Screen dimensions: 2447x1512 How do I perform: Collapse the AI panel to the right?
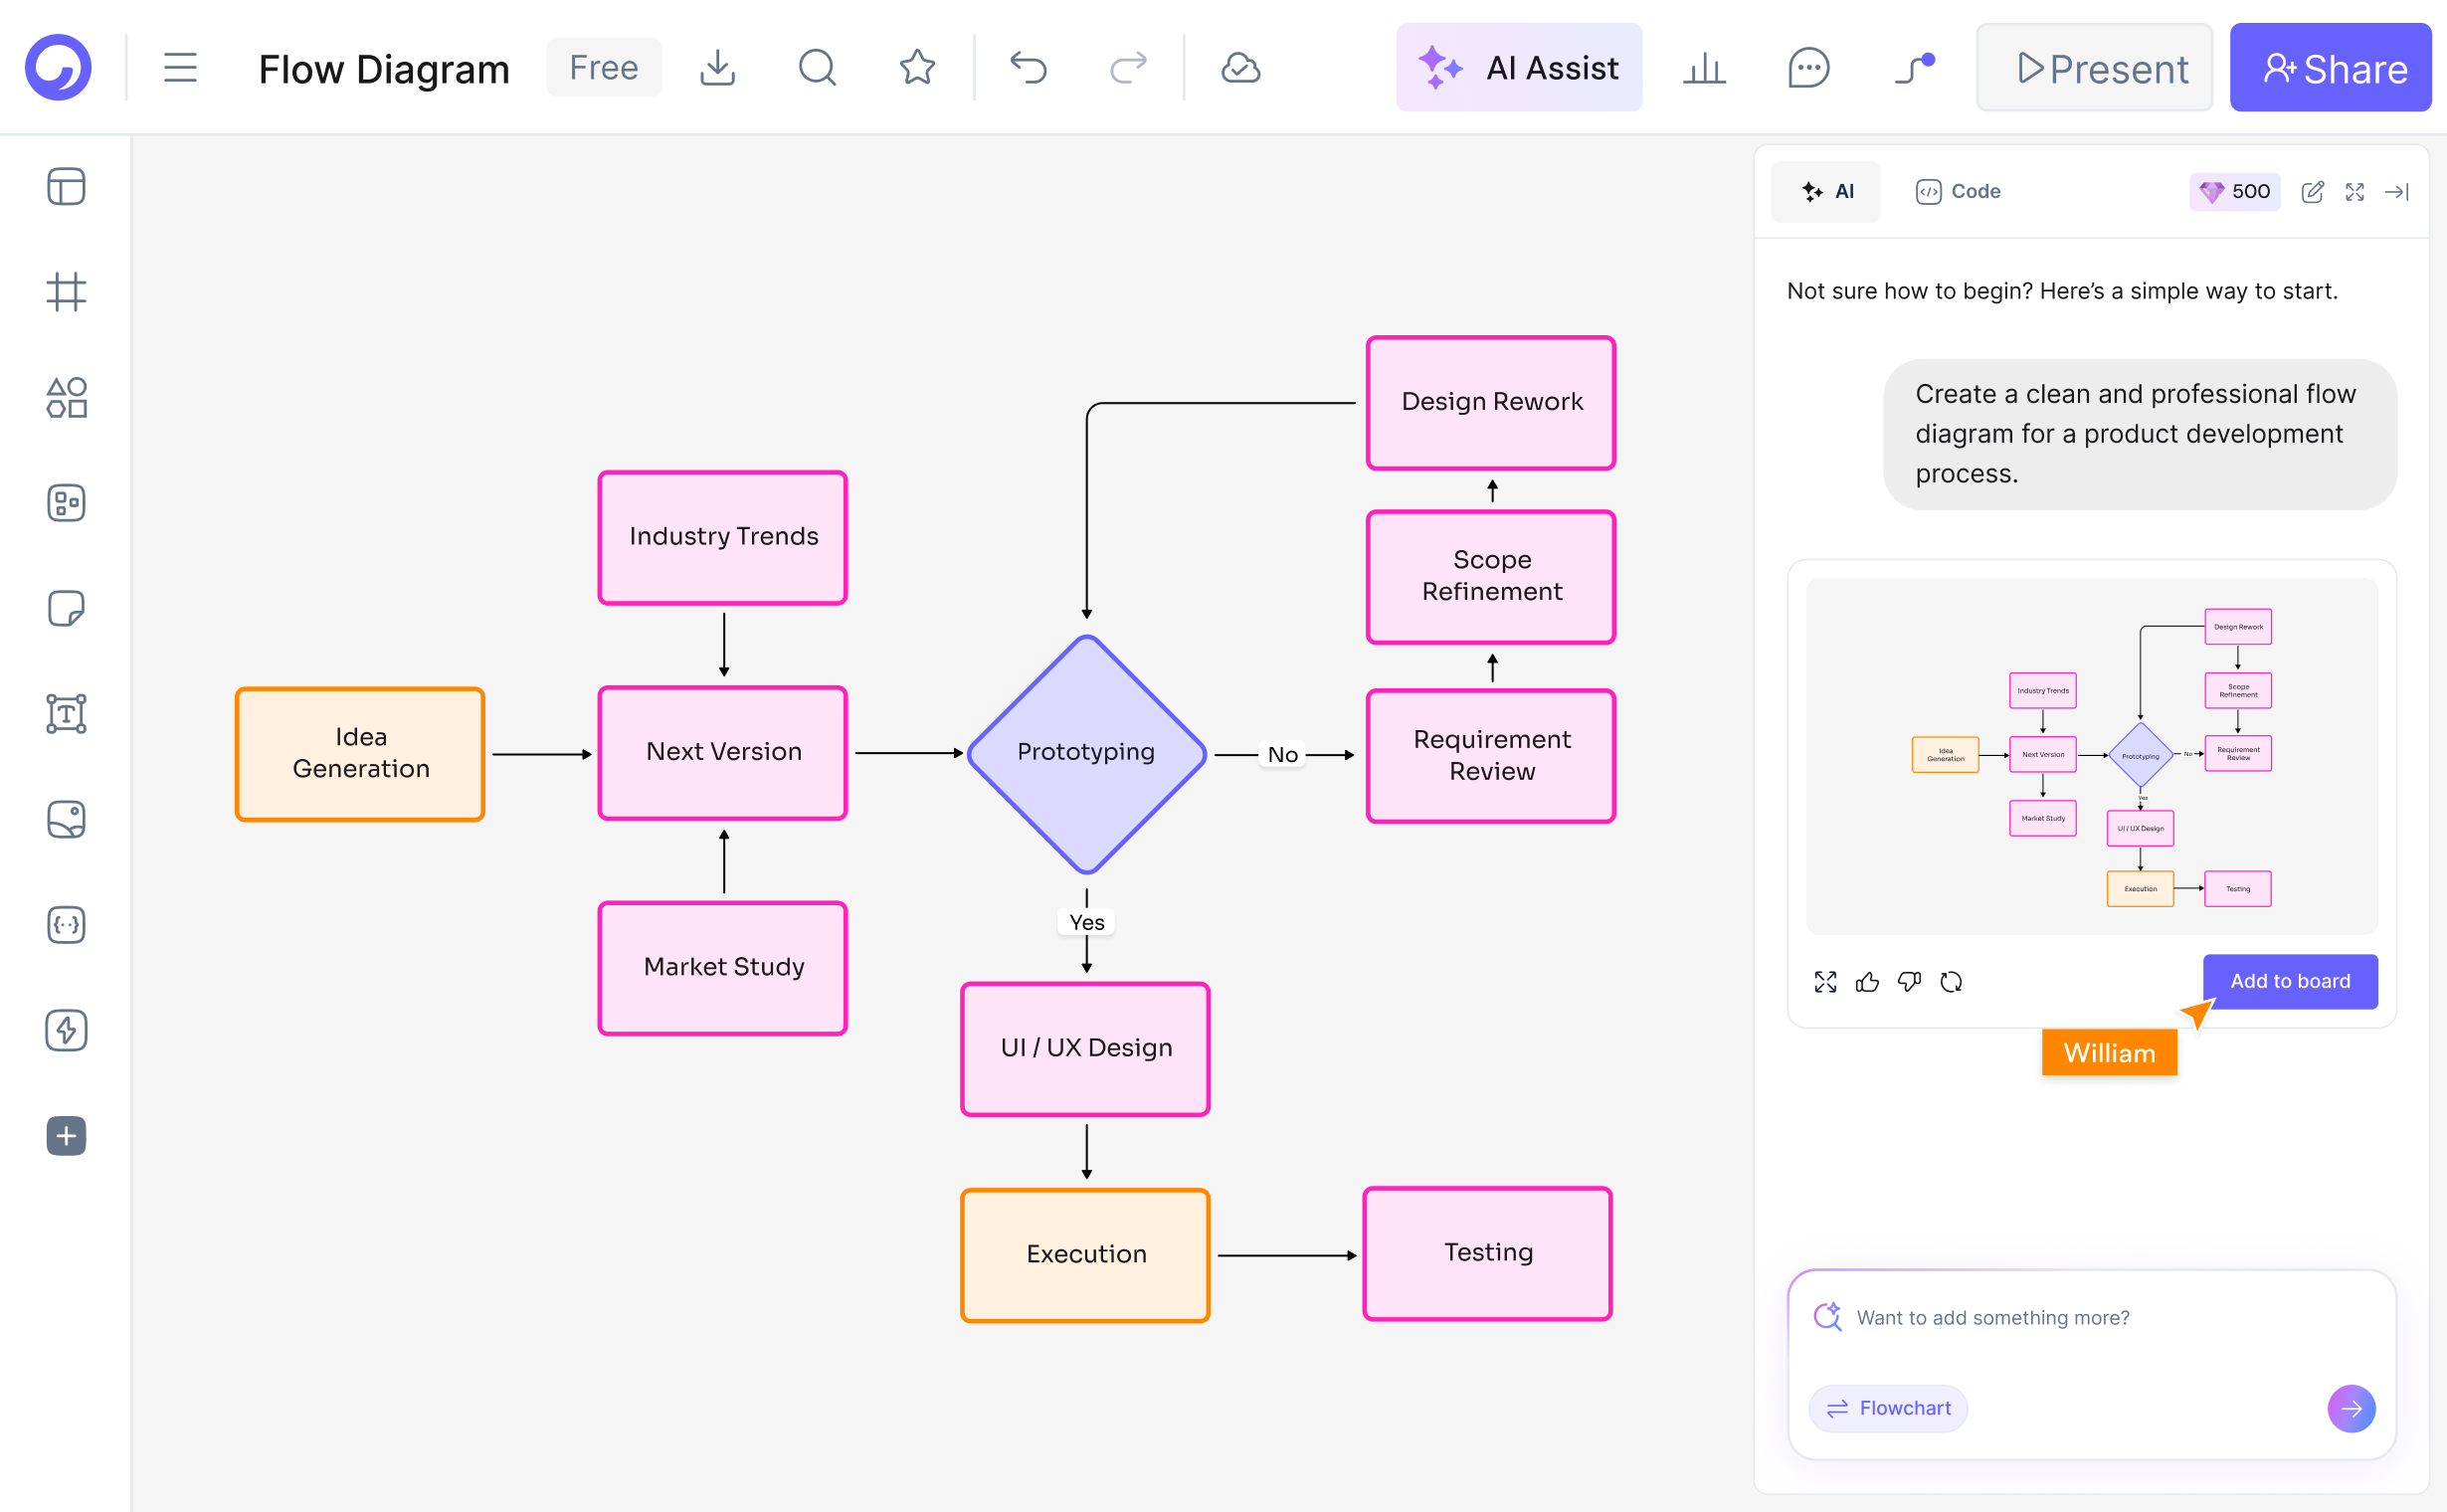click(2397, 192)
